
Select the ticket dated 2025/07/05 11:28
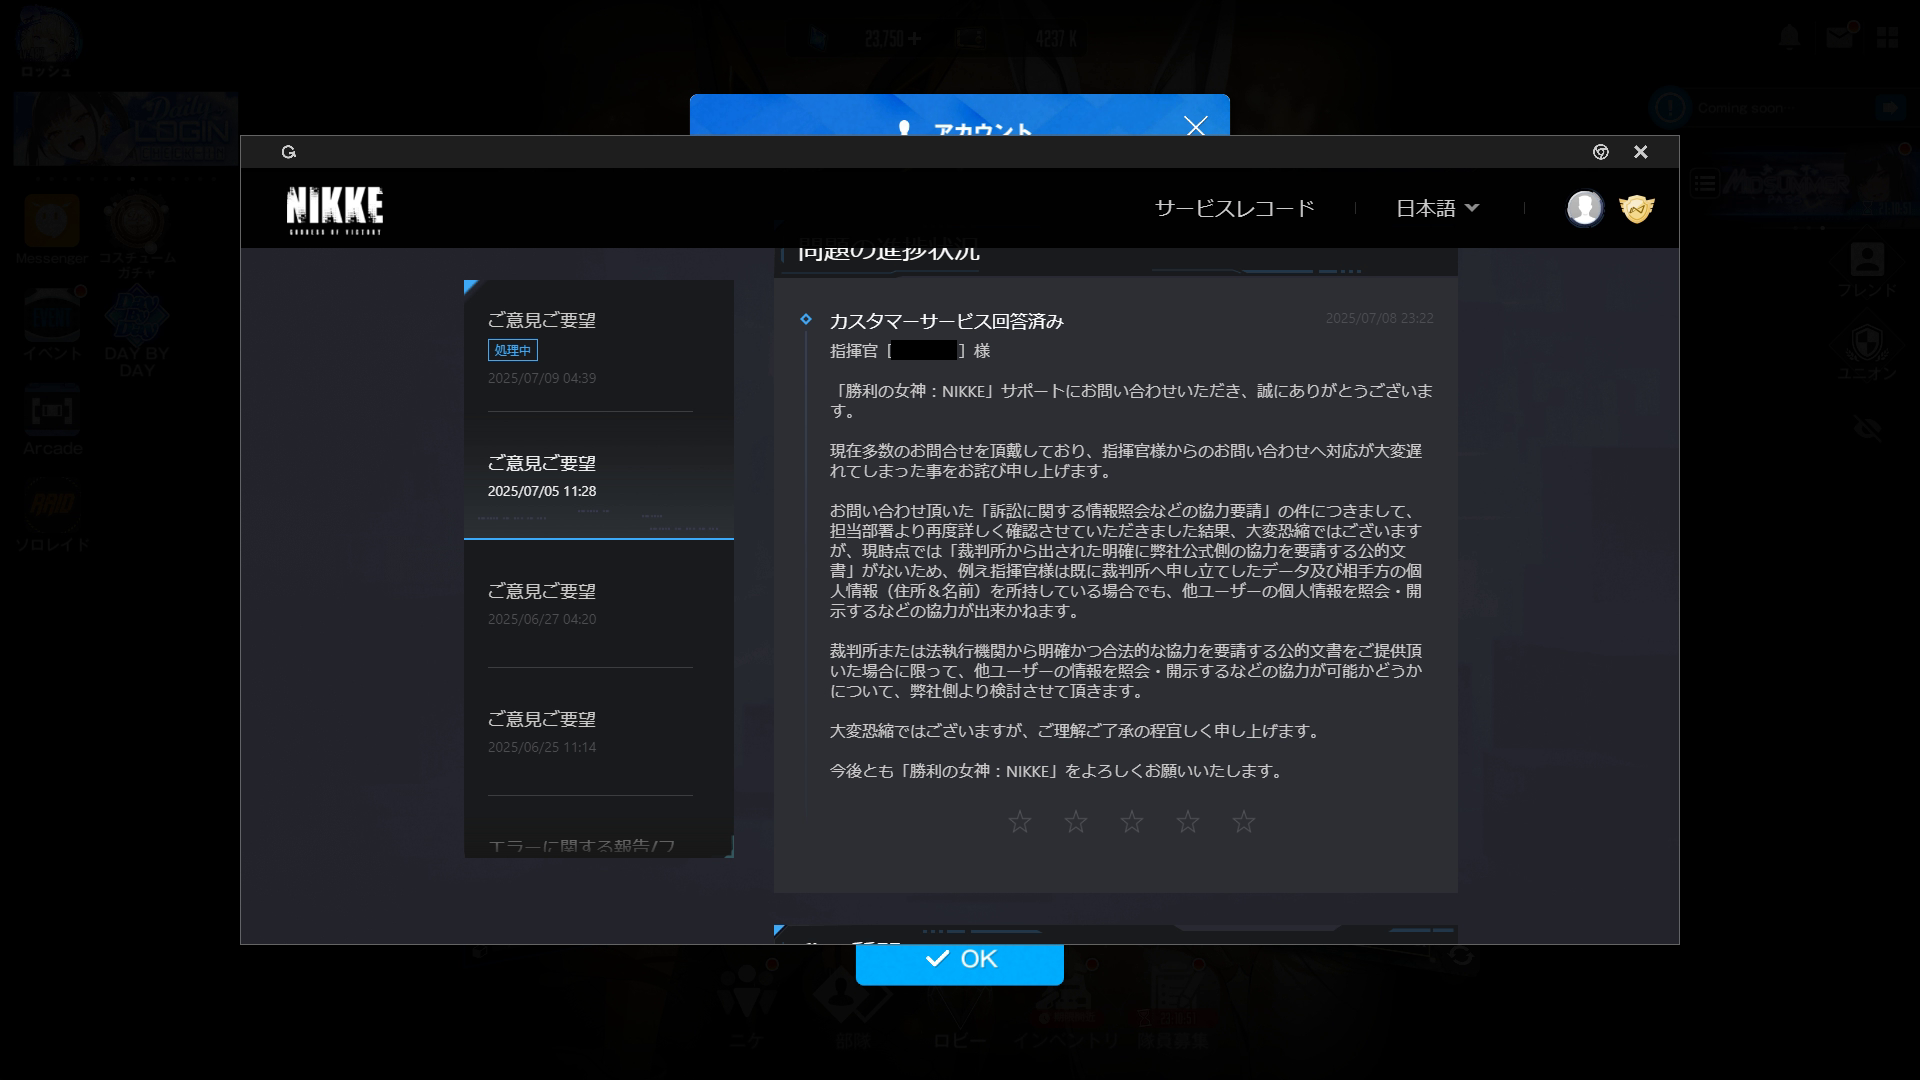[598, 476]
